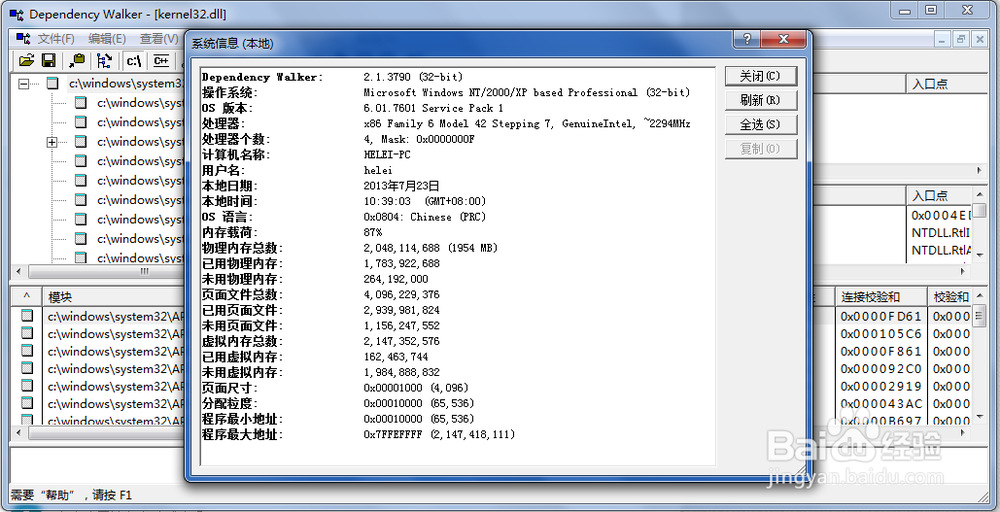The height and width of the screenshot is (512, 1000).
Task: Click left scroll arrow of the tree pane
Action: [x=19, y=272]
